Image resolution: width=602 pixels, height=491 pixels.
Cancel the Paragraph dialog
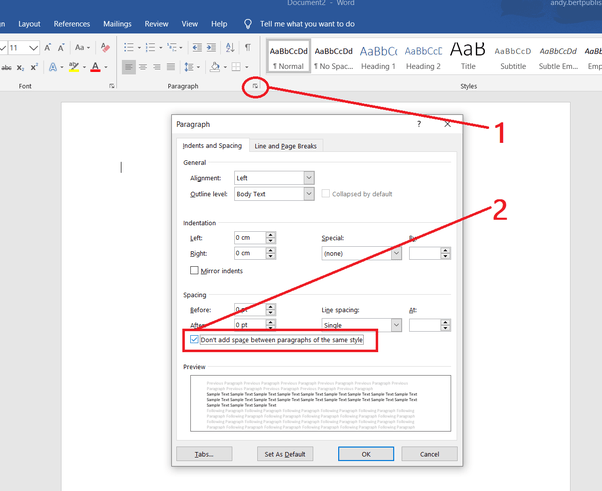point(429,454)
